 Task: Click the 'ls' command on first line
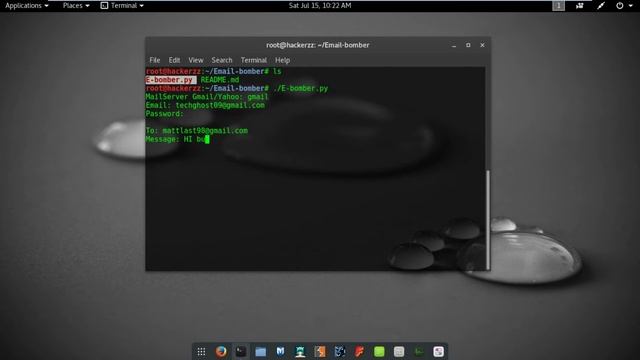tap(277, 71)
